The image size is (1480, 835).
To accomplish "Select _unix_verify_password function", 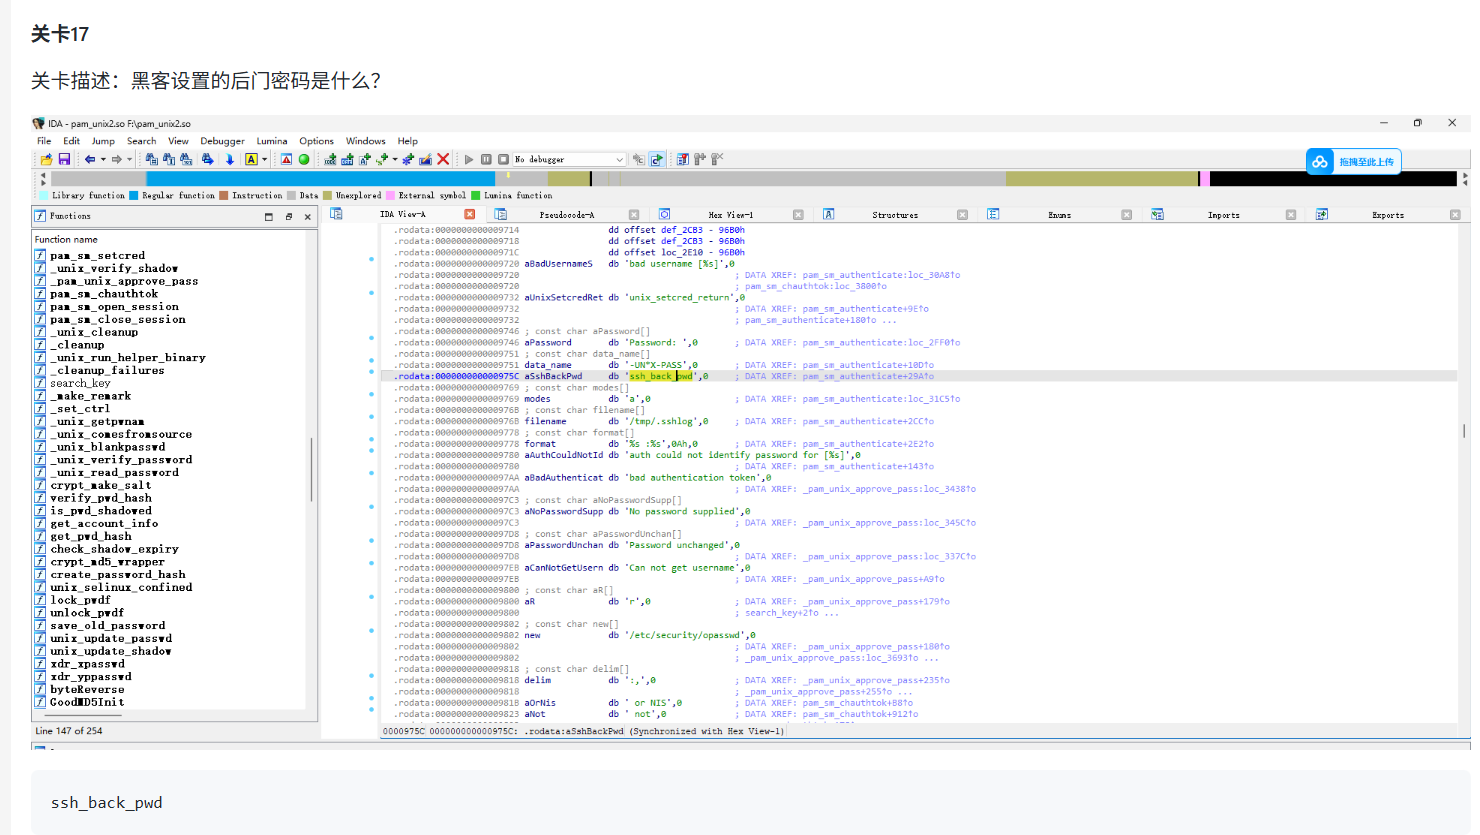I will (121, 460).
